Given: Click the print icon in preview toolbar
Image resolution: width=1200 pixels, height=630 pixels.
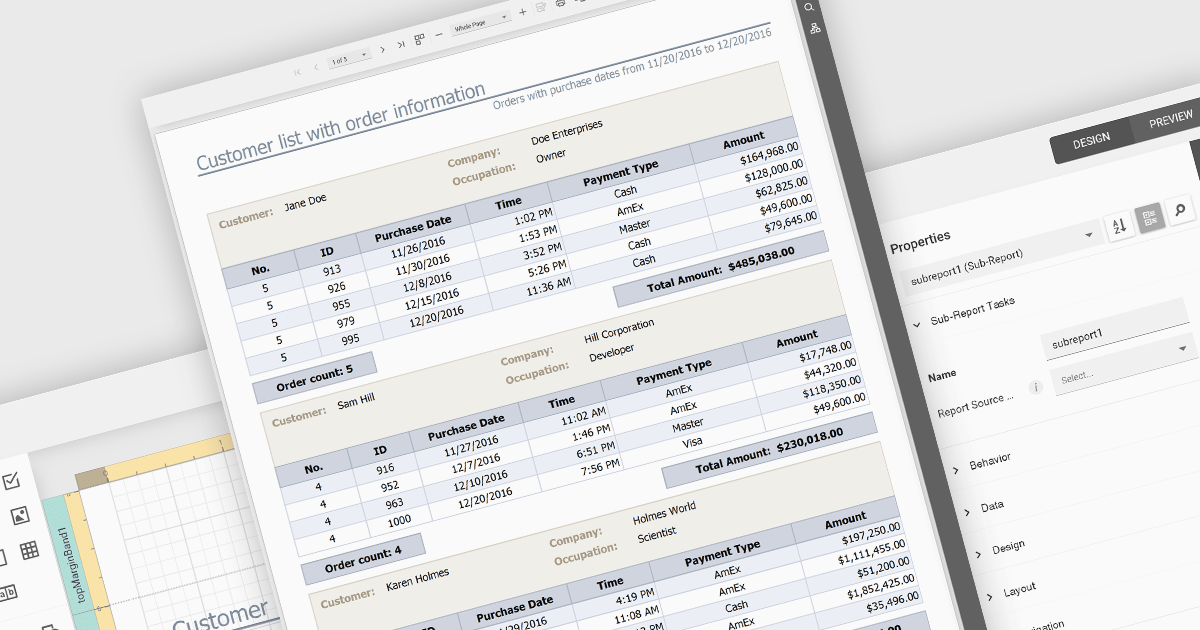Looking at the screenshot, I should pyautogui.click(x=560, y=4).
